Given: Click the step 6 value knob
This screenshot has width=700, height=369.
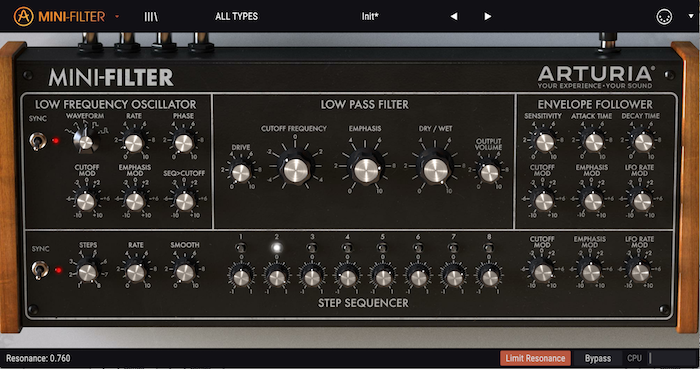Looking at the screenshot, I should (418, 278).
